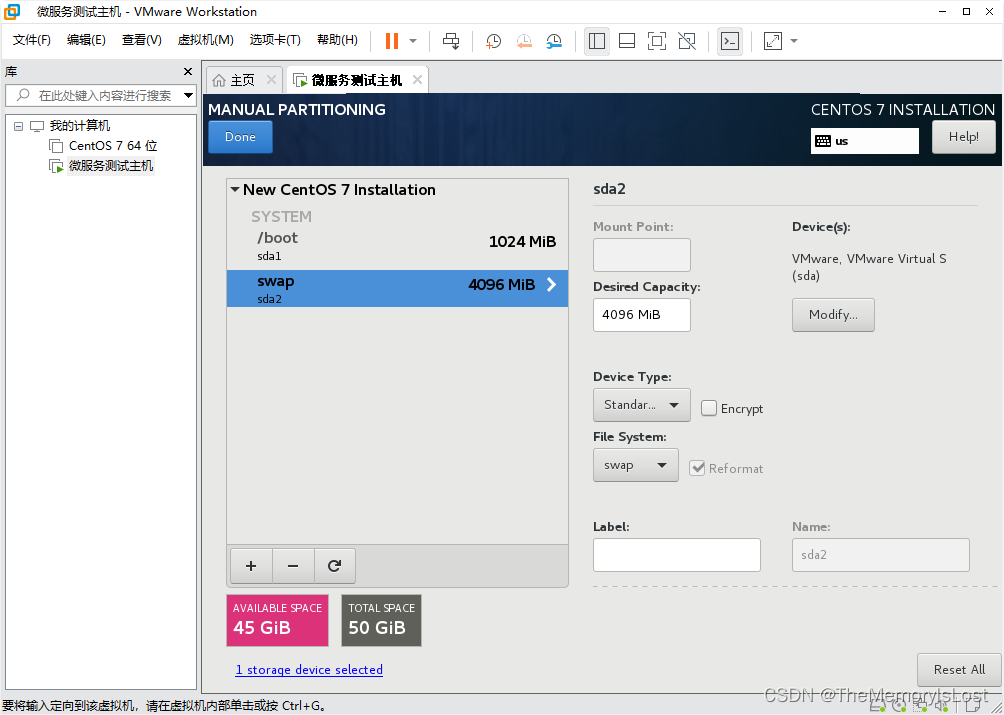Click the sound card status bar icon

[x=941, y=706]
